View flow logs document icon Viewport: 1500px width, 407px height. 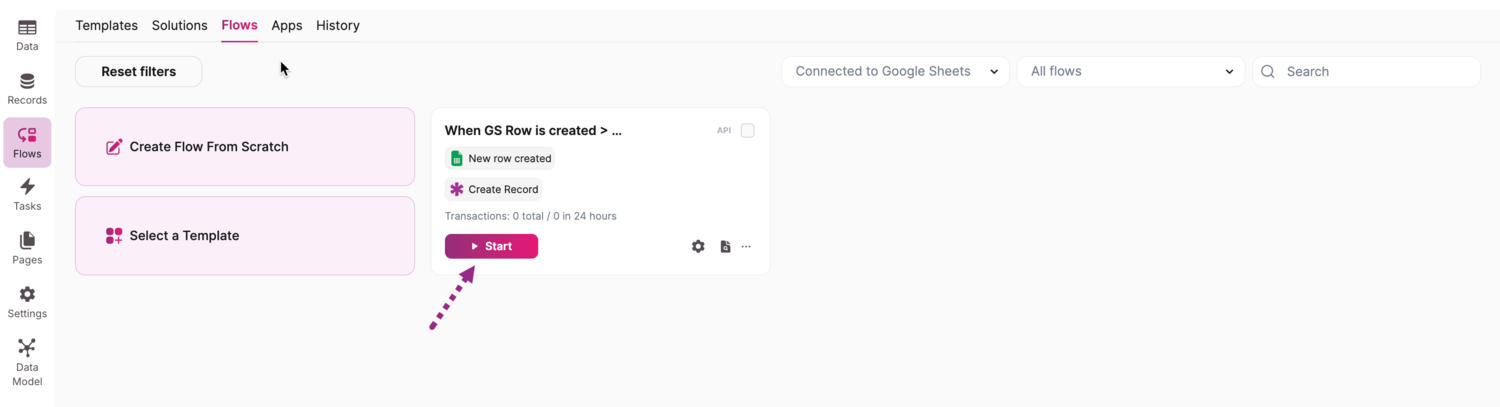tap(725, 246)
